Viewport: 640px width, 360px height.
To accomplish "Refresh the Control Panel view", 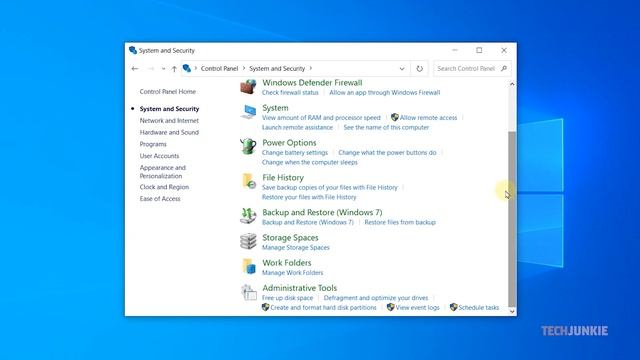I will pos(419,69).
